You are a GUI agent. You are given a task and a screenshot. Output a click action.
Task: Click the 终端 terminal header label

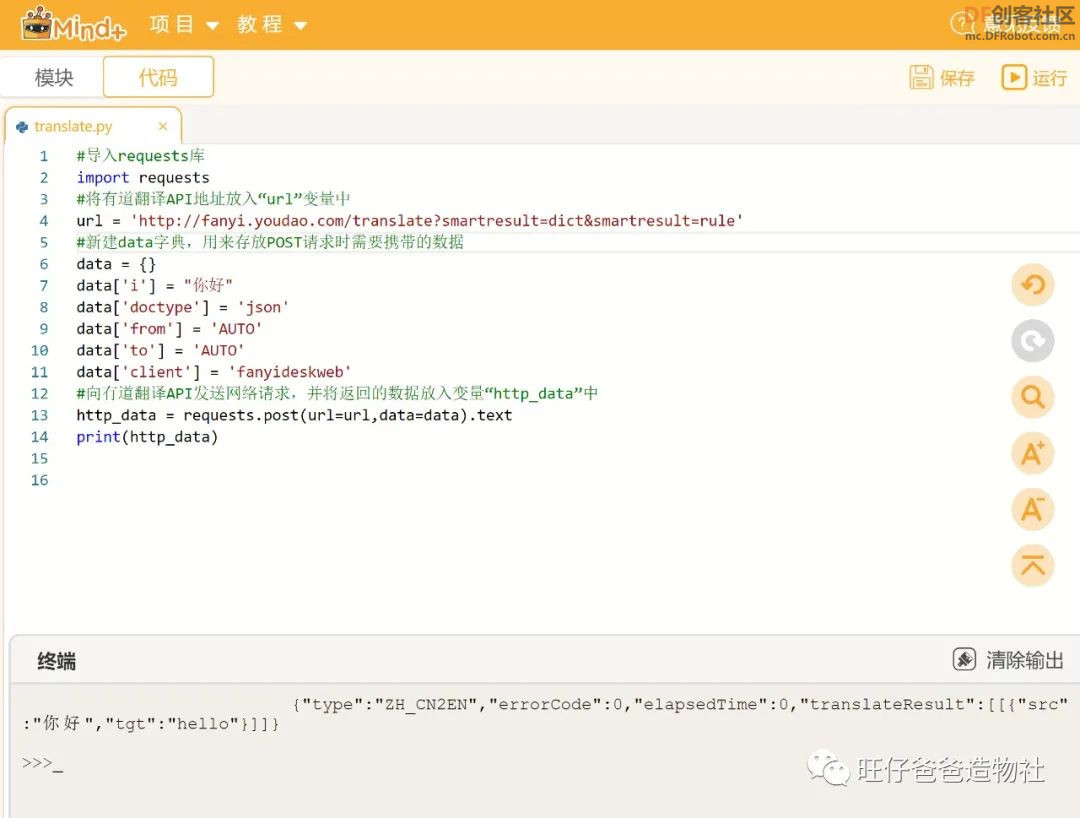coord(56,661)
